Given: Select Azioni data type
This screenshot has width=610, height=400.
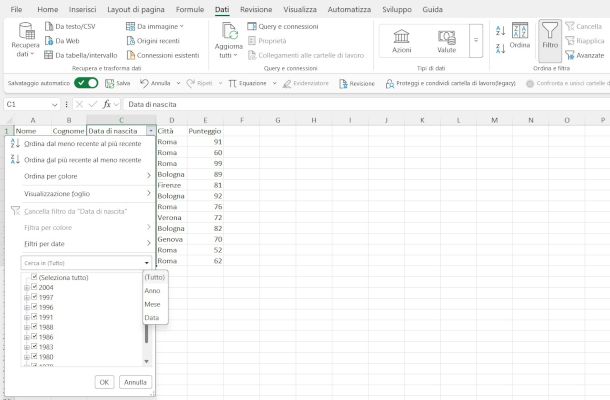Looking at the screenshot, I should [401, 41].
